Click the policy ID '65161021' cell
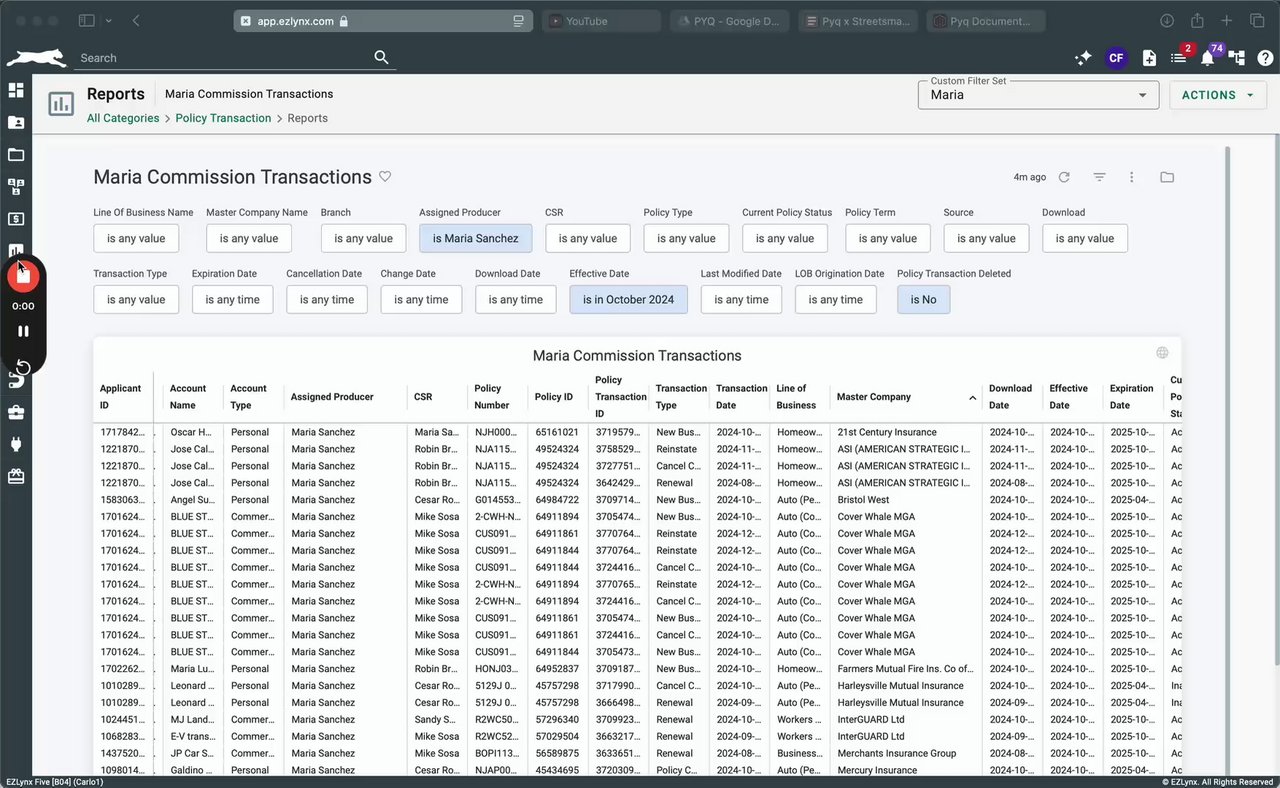 [556, 432]
